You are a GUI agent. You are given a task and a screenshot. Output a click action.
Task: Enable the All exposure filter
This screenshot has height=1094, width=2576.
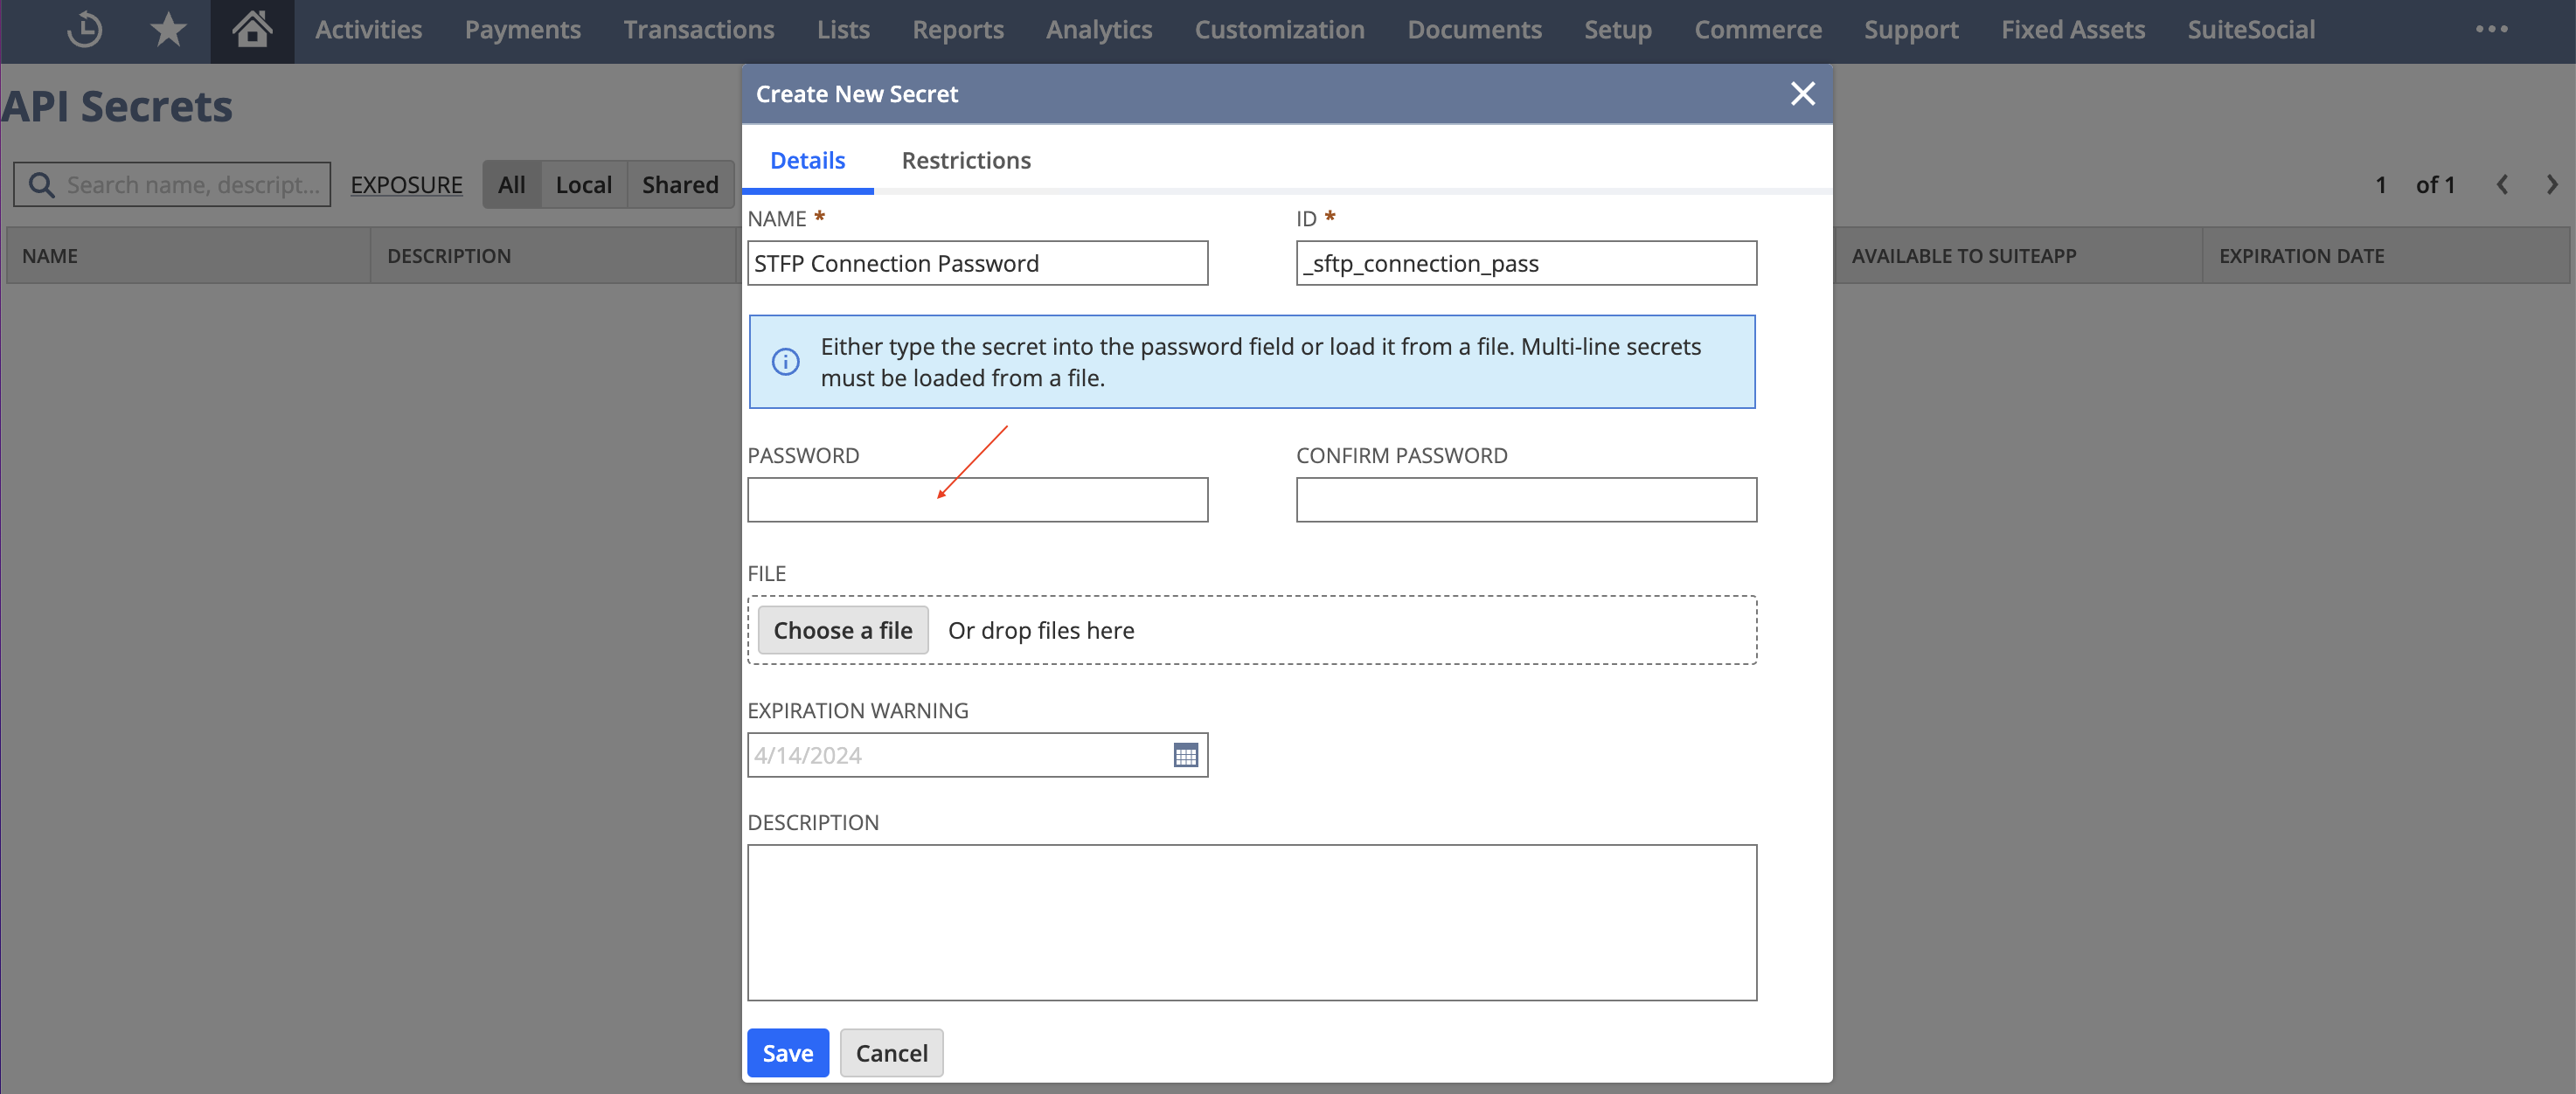pos(513,184)
